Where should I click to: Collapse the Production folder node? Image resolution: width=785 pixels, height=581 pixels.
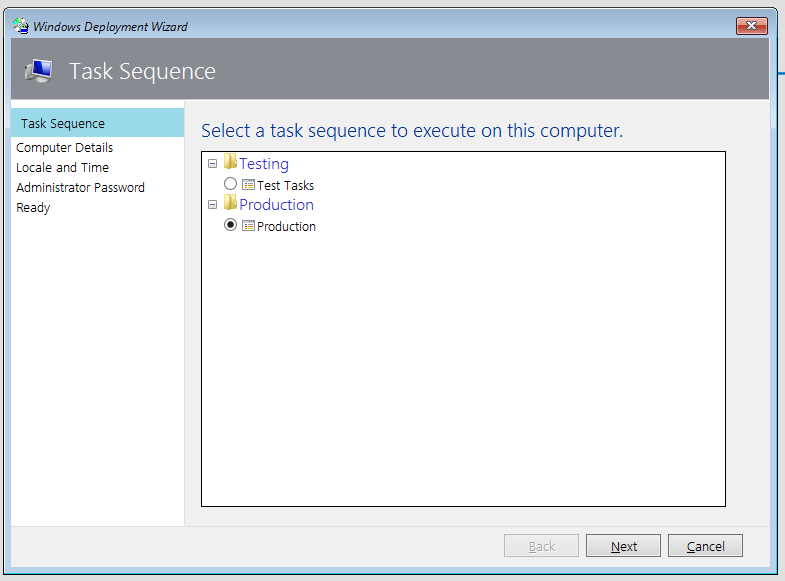pos(212,205)
